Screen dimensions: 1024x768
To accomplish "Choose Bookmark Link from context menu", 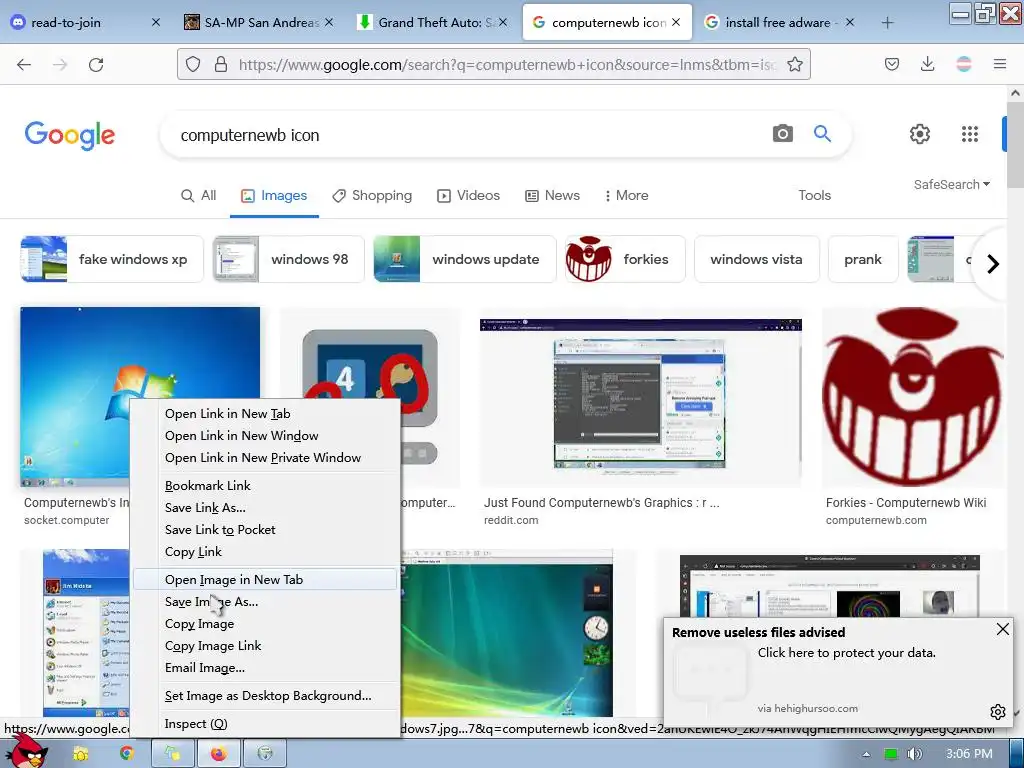I will [x=265, y=486].
